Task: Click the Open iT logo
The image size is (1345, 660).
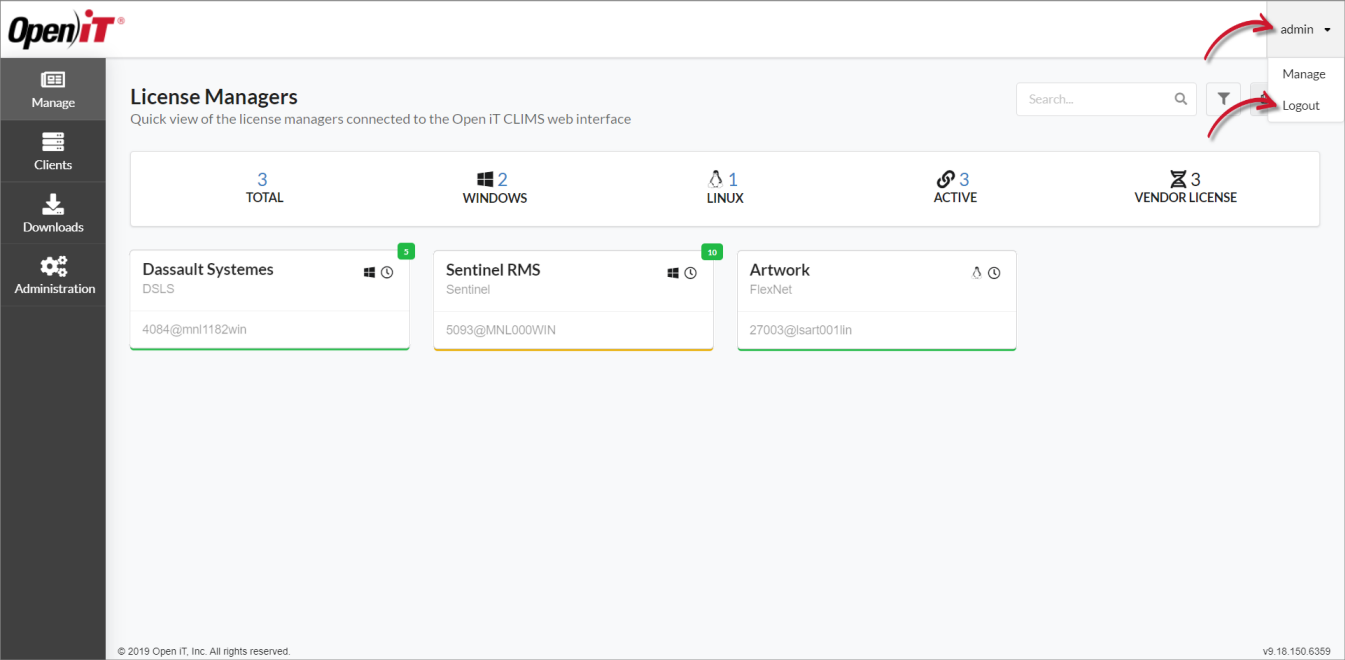Action: pos(66,30)
